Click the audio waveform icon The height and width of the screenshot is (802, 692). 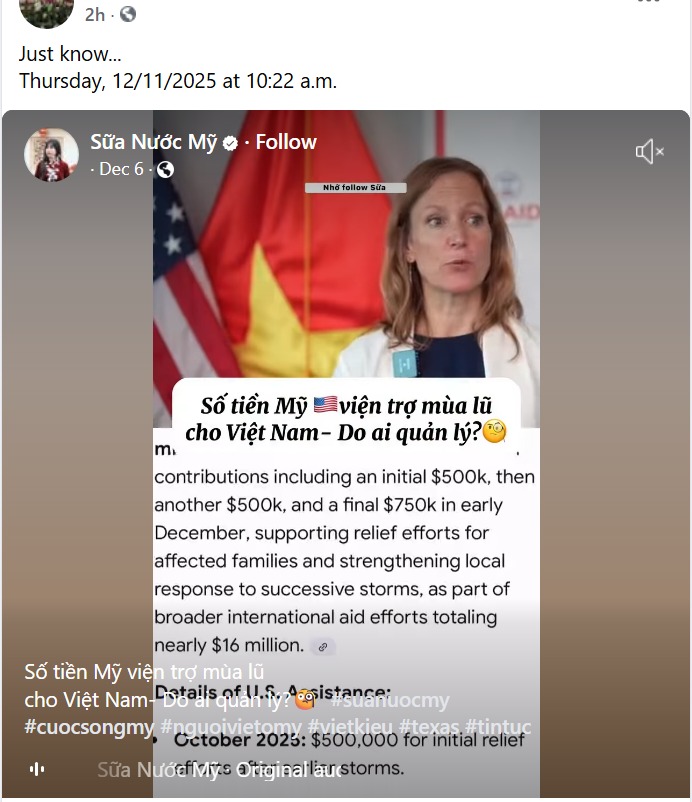[x=37, y=769]
